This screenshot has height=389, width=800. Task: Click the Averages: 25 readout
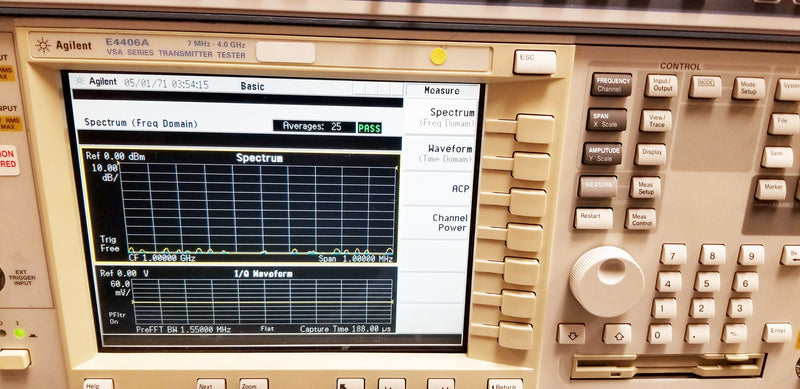pyautogui.click(x=314, y=127)
